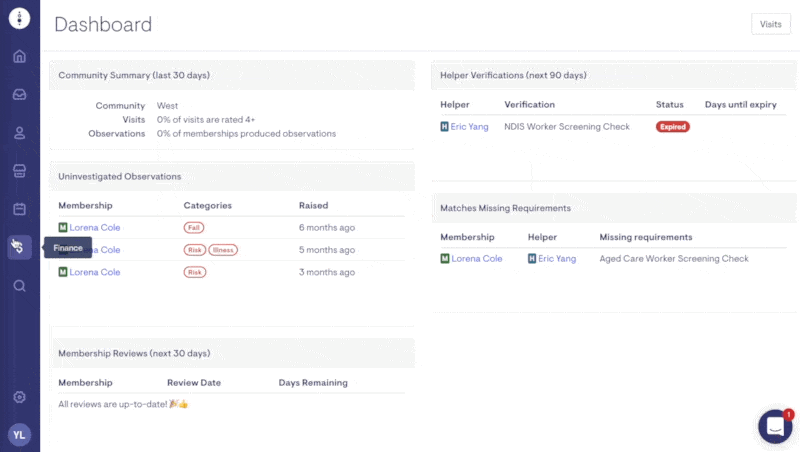Click the YL user avatar
This screenshot has height=452, width=800.
(x=19, y=434)
